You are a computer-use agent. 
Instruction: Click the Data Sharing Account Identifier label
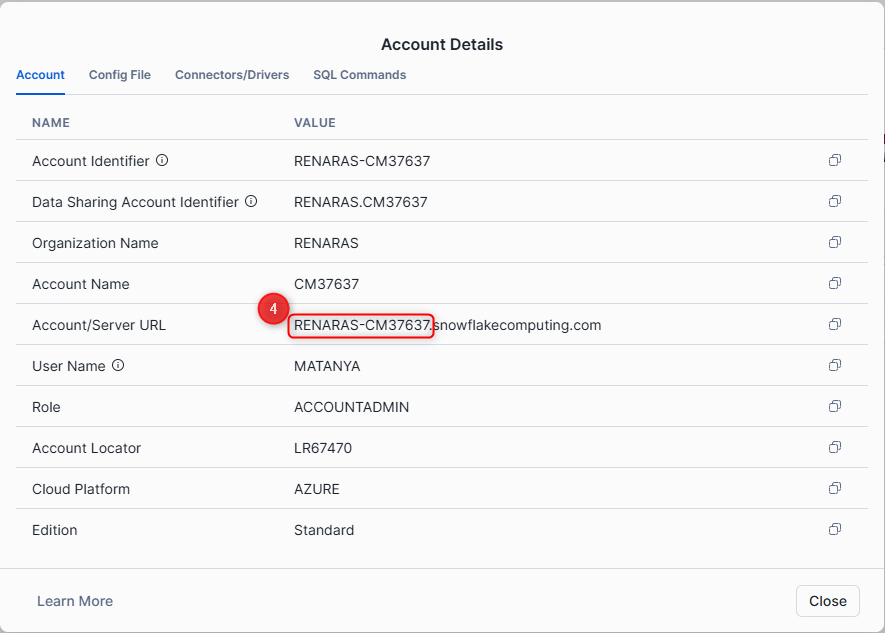pos(135,202)
